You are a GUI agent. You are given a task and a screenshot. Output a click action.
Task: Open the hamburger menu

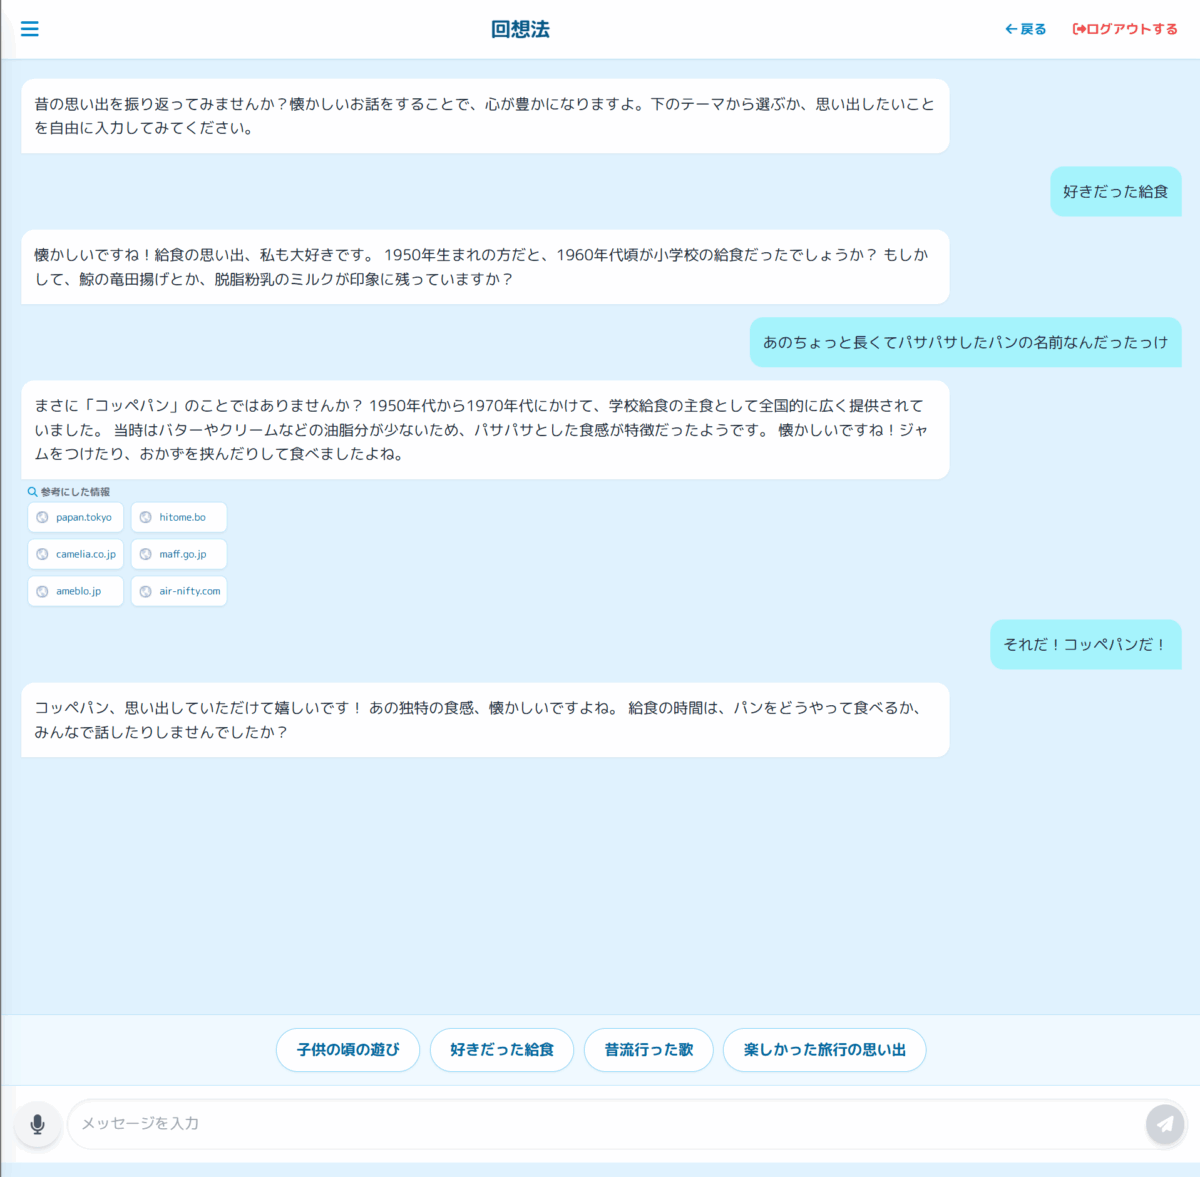click(x=30, y=29)
